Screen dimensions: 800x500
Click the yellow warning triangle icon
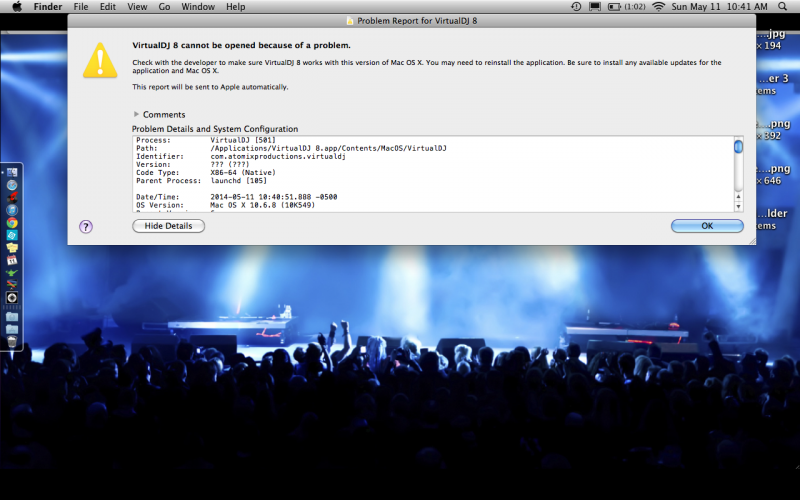[100, 60]
